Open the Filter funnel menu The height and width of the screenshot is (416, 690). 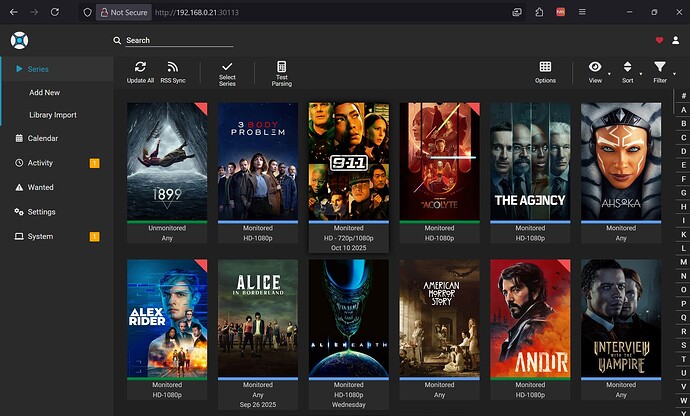pyautogui.click(x=660, y=72)
